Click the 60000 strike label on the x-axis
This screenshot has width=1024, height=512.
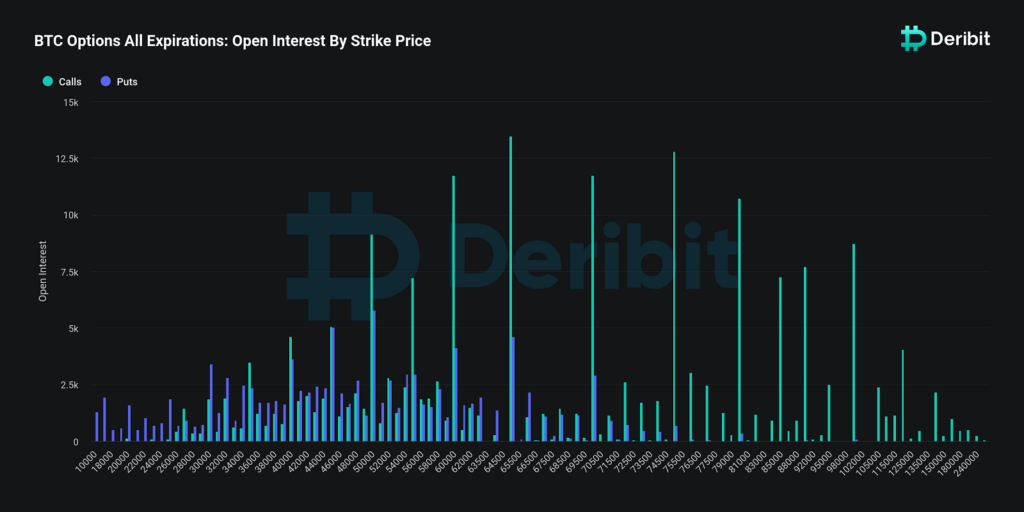[443, 461]
